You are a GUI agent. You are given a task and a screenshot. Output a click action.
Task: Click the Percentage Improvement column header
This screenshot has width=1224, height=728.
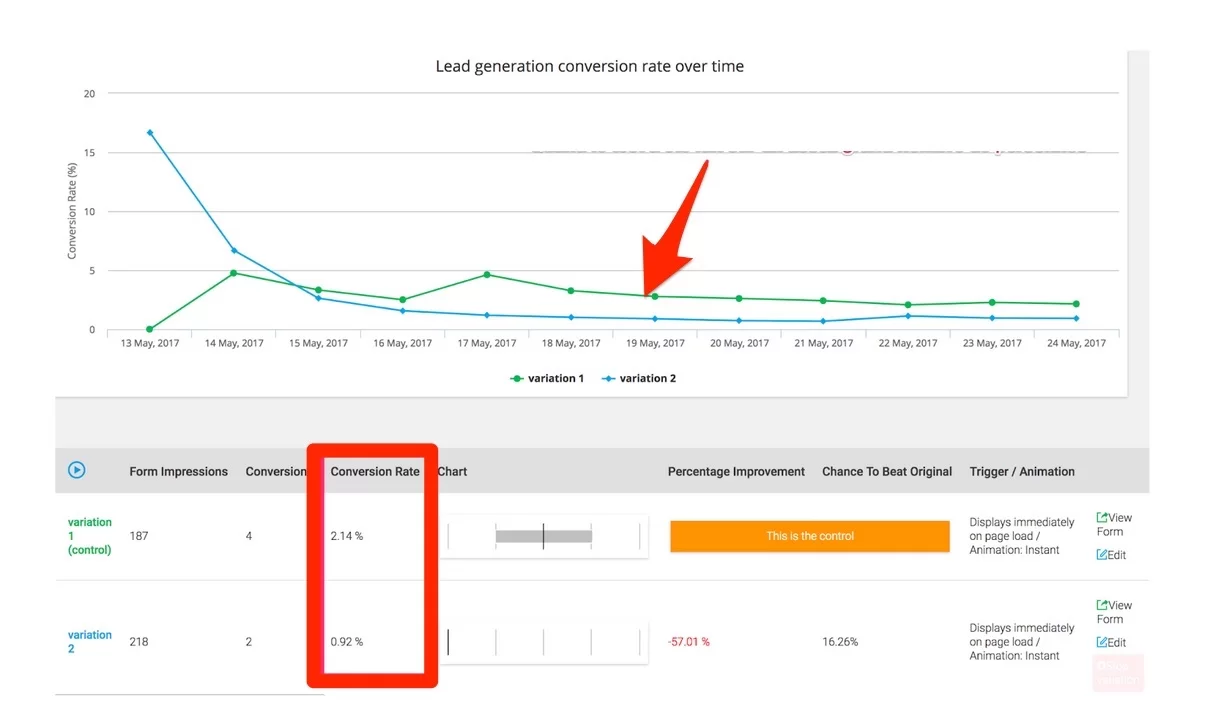coord(736,472)
